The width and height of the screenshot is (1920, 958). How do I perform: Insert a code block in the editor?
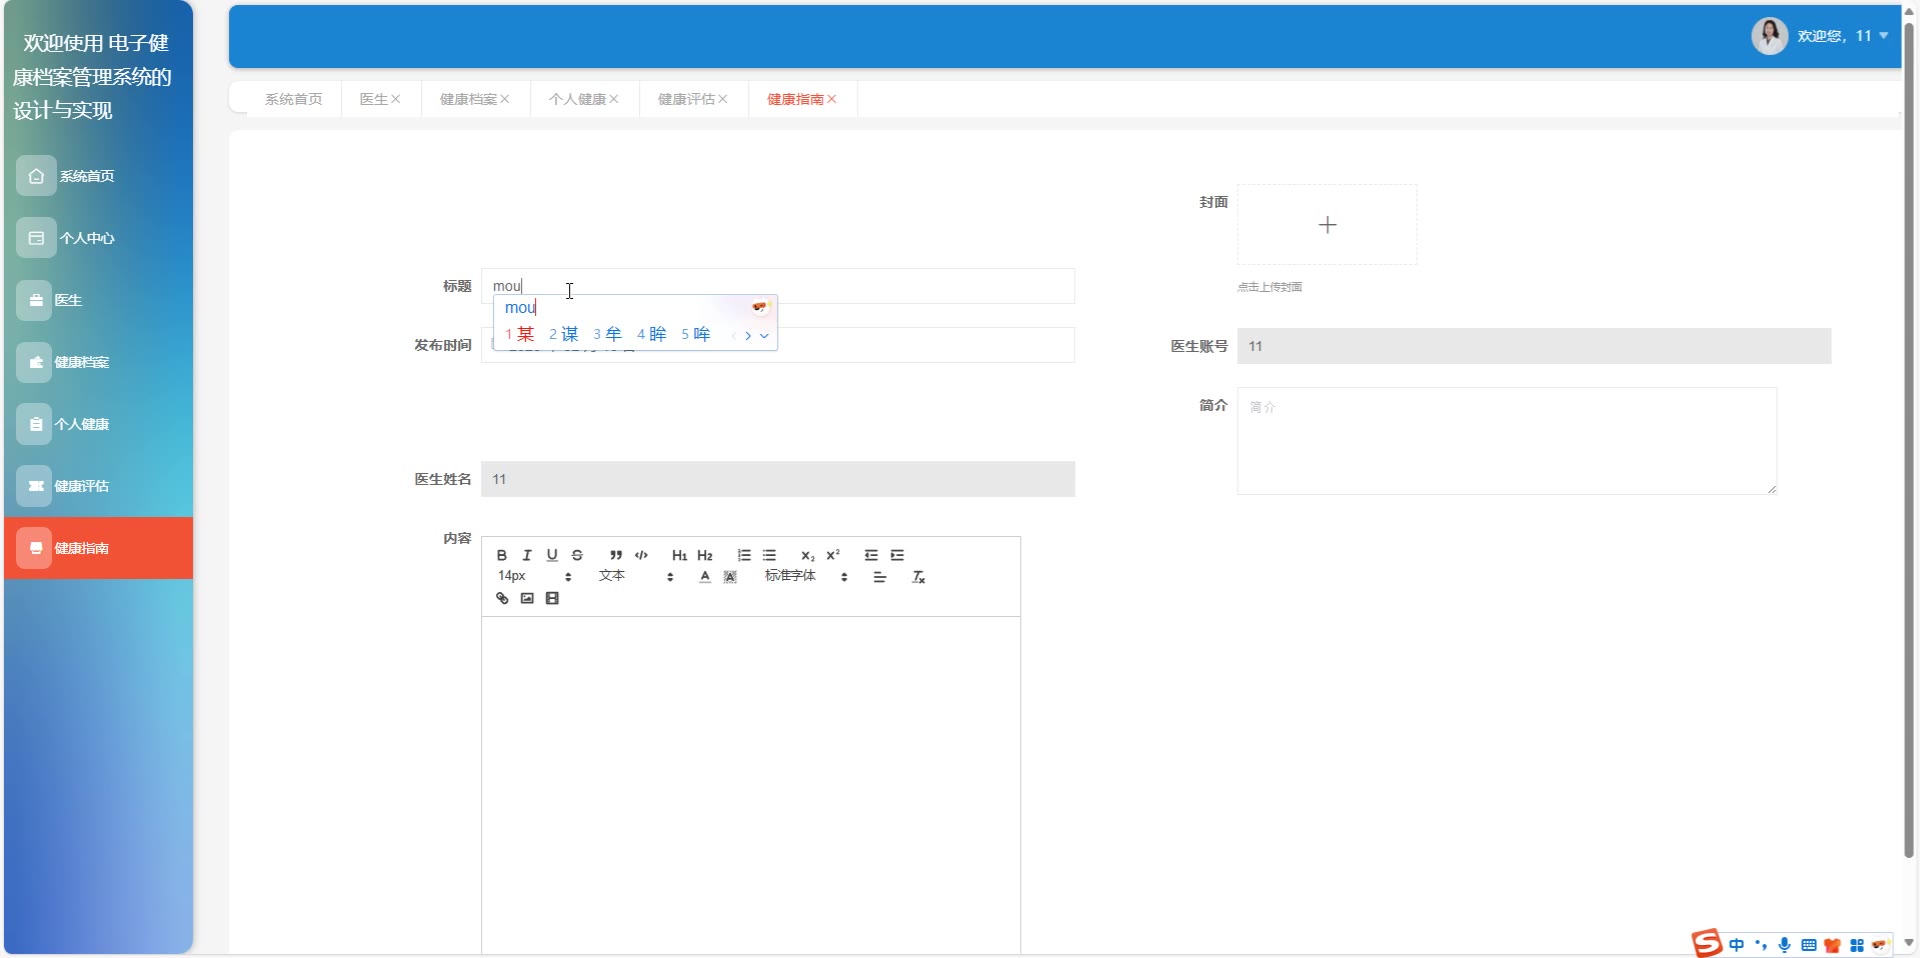click(x=641, y=555)
